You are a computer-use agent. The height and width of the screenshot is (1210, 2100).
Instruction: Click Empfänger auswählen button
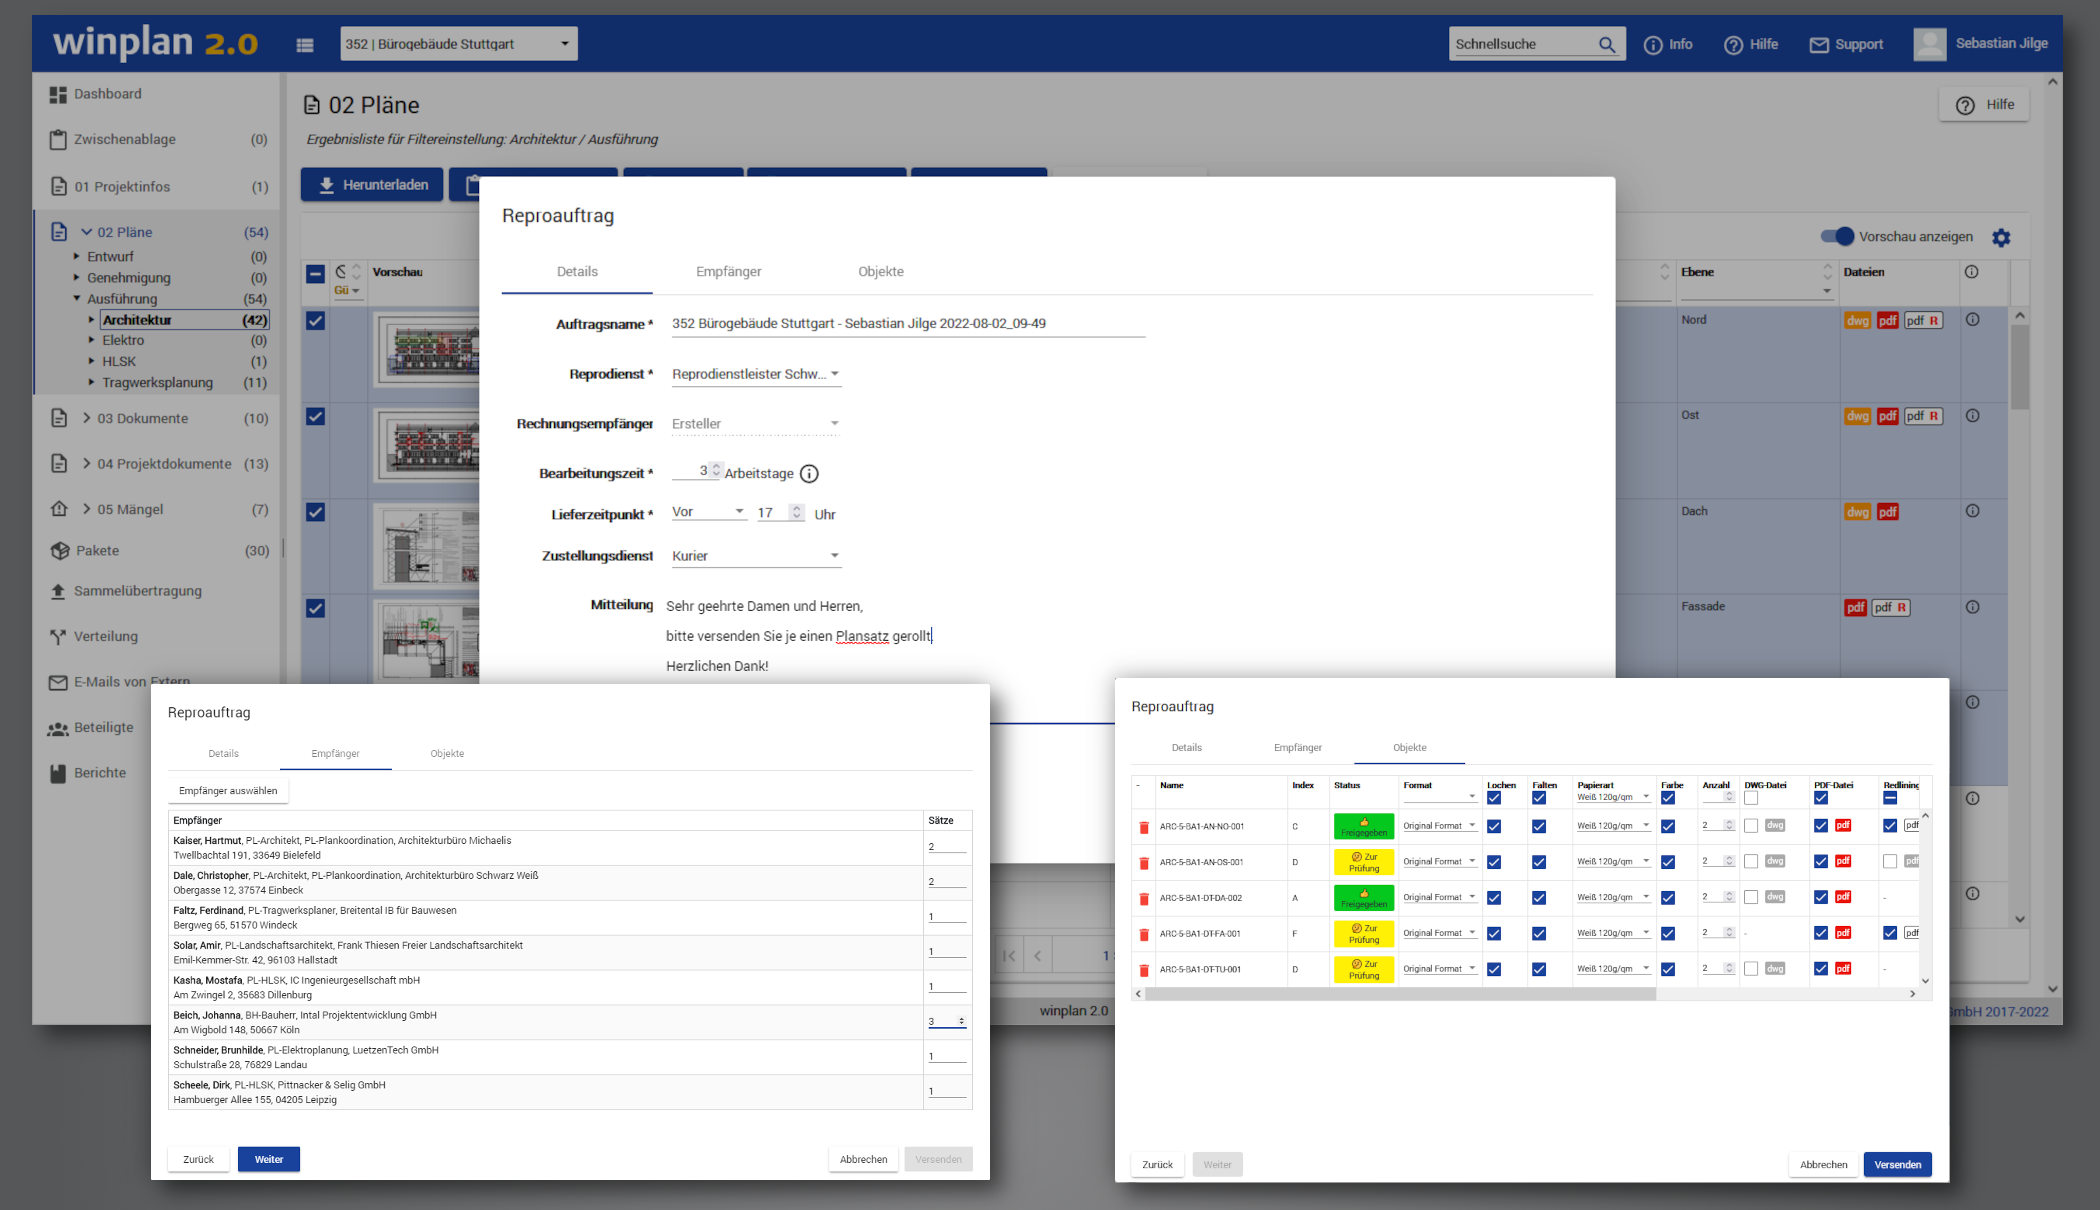pyautogui.click(x=228, y=791)
